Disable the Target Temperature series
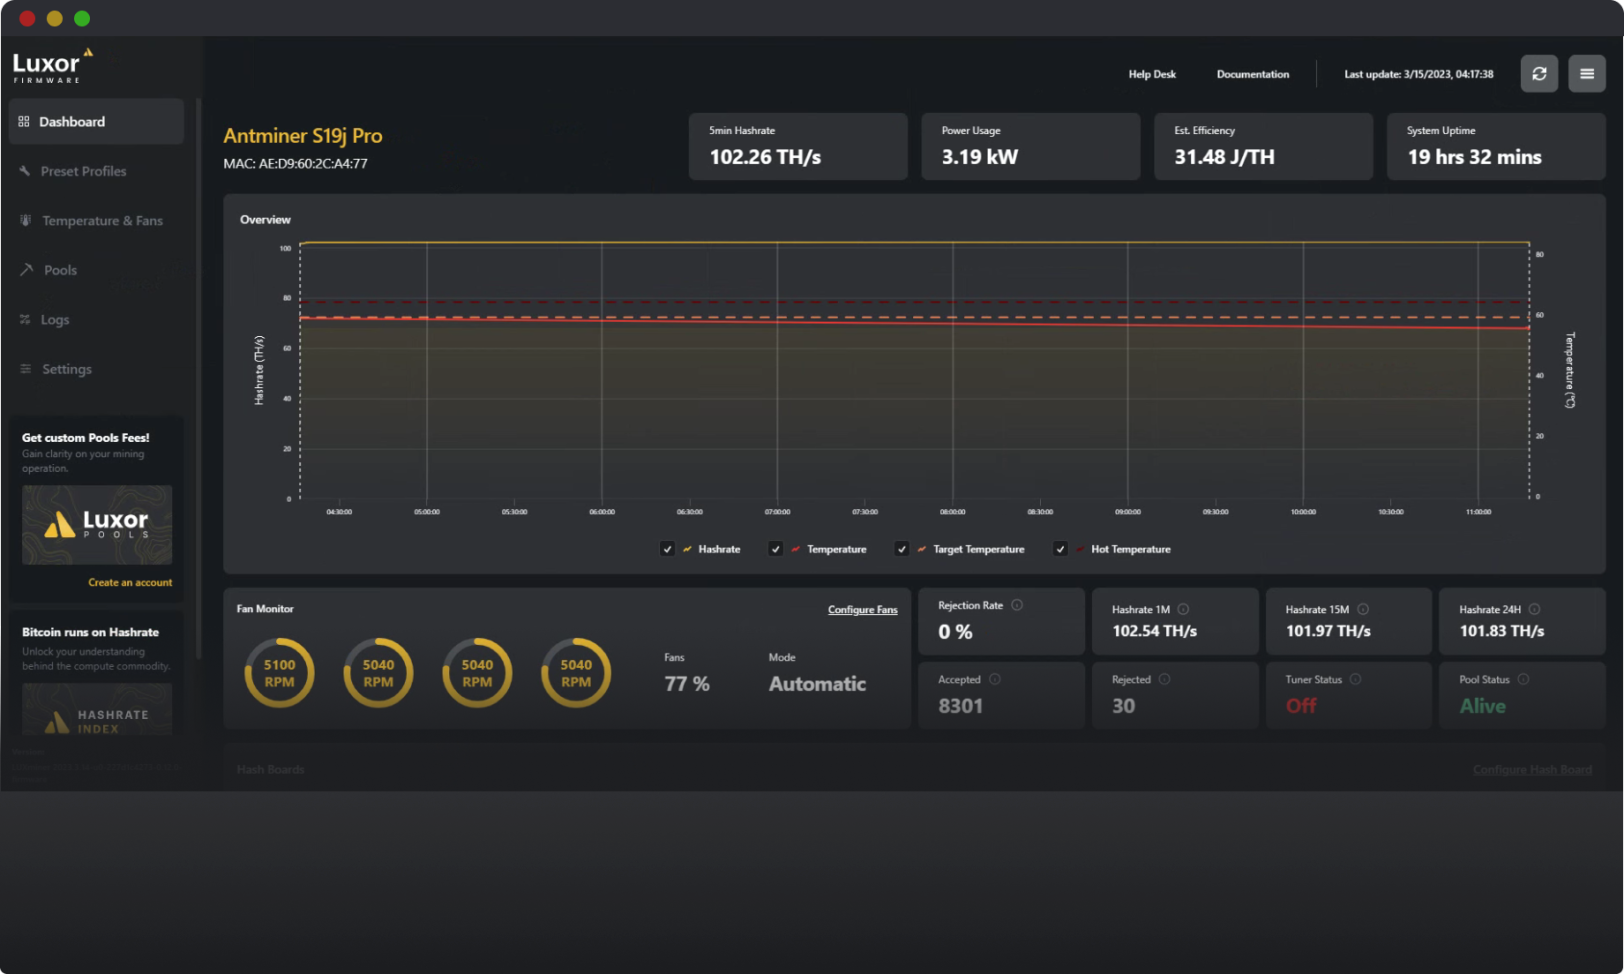 point(901,549)
